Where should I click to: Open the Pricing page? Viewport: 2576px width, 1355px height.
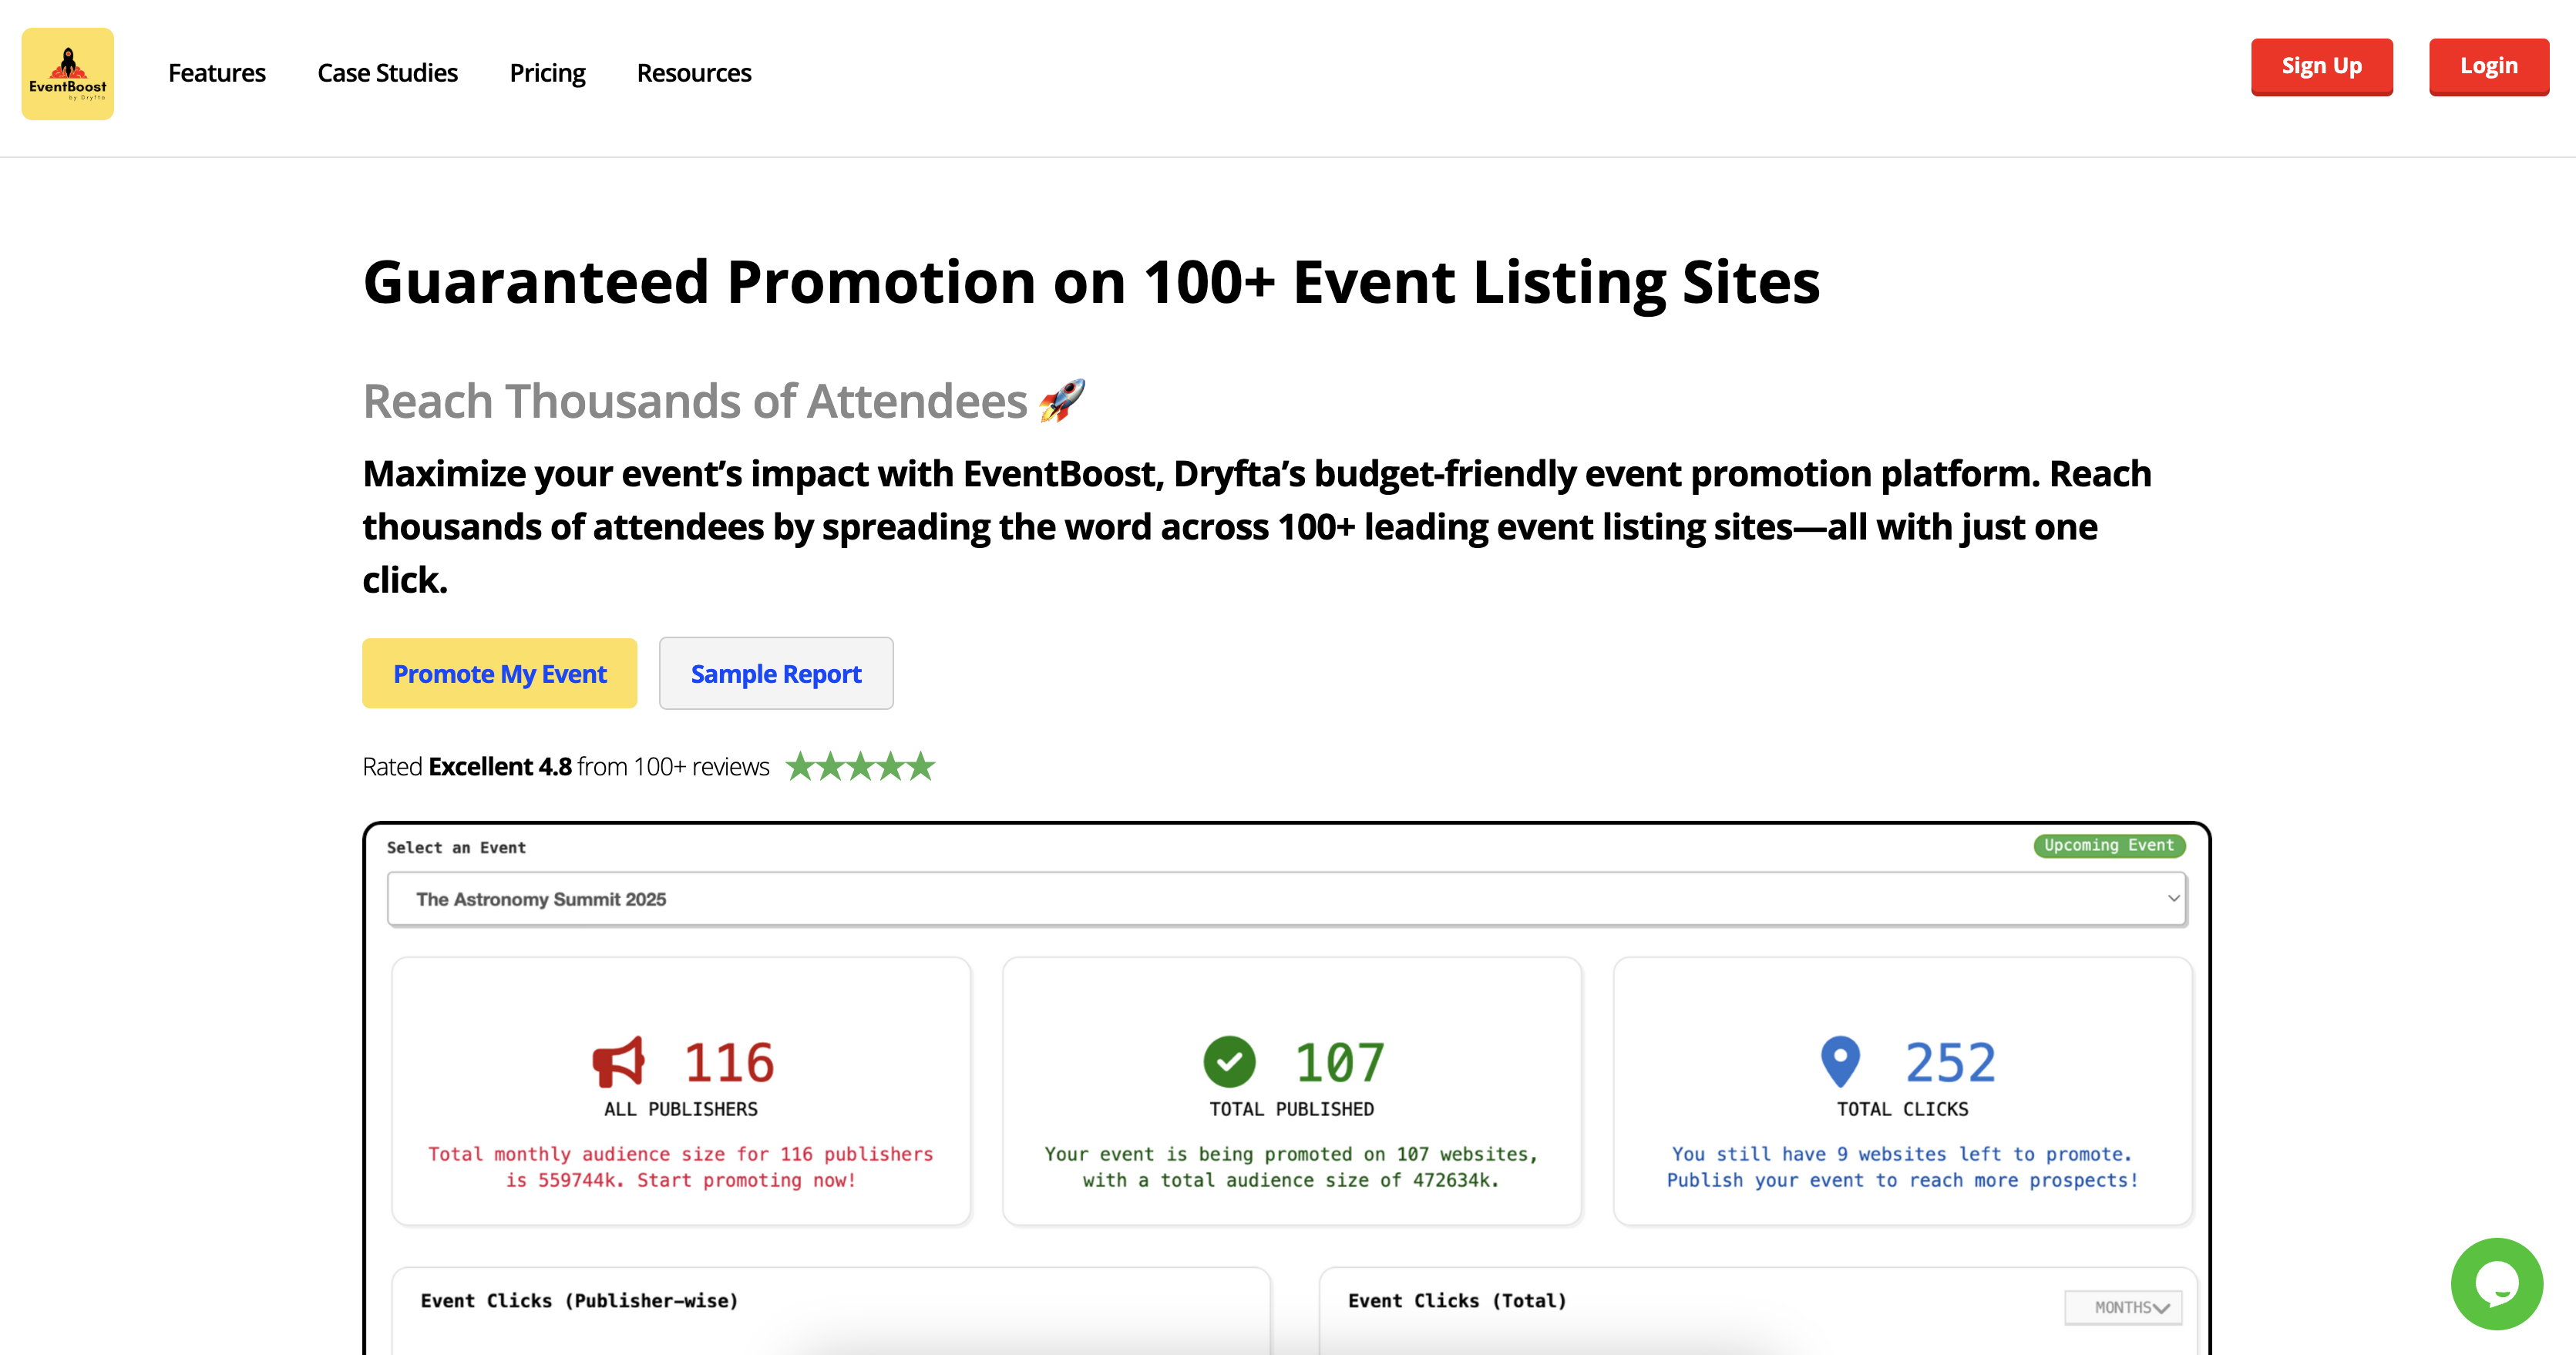coord(547,72)
